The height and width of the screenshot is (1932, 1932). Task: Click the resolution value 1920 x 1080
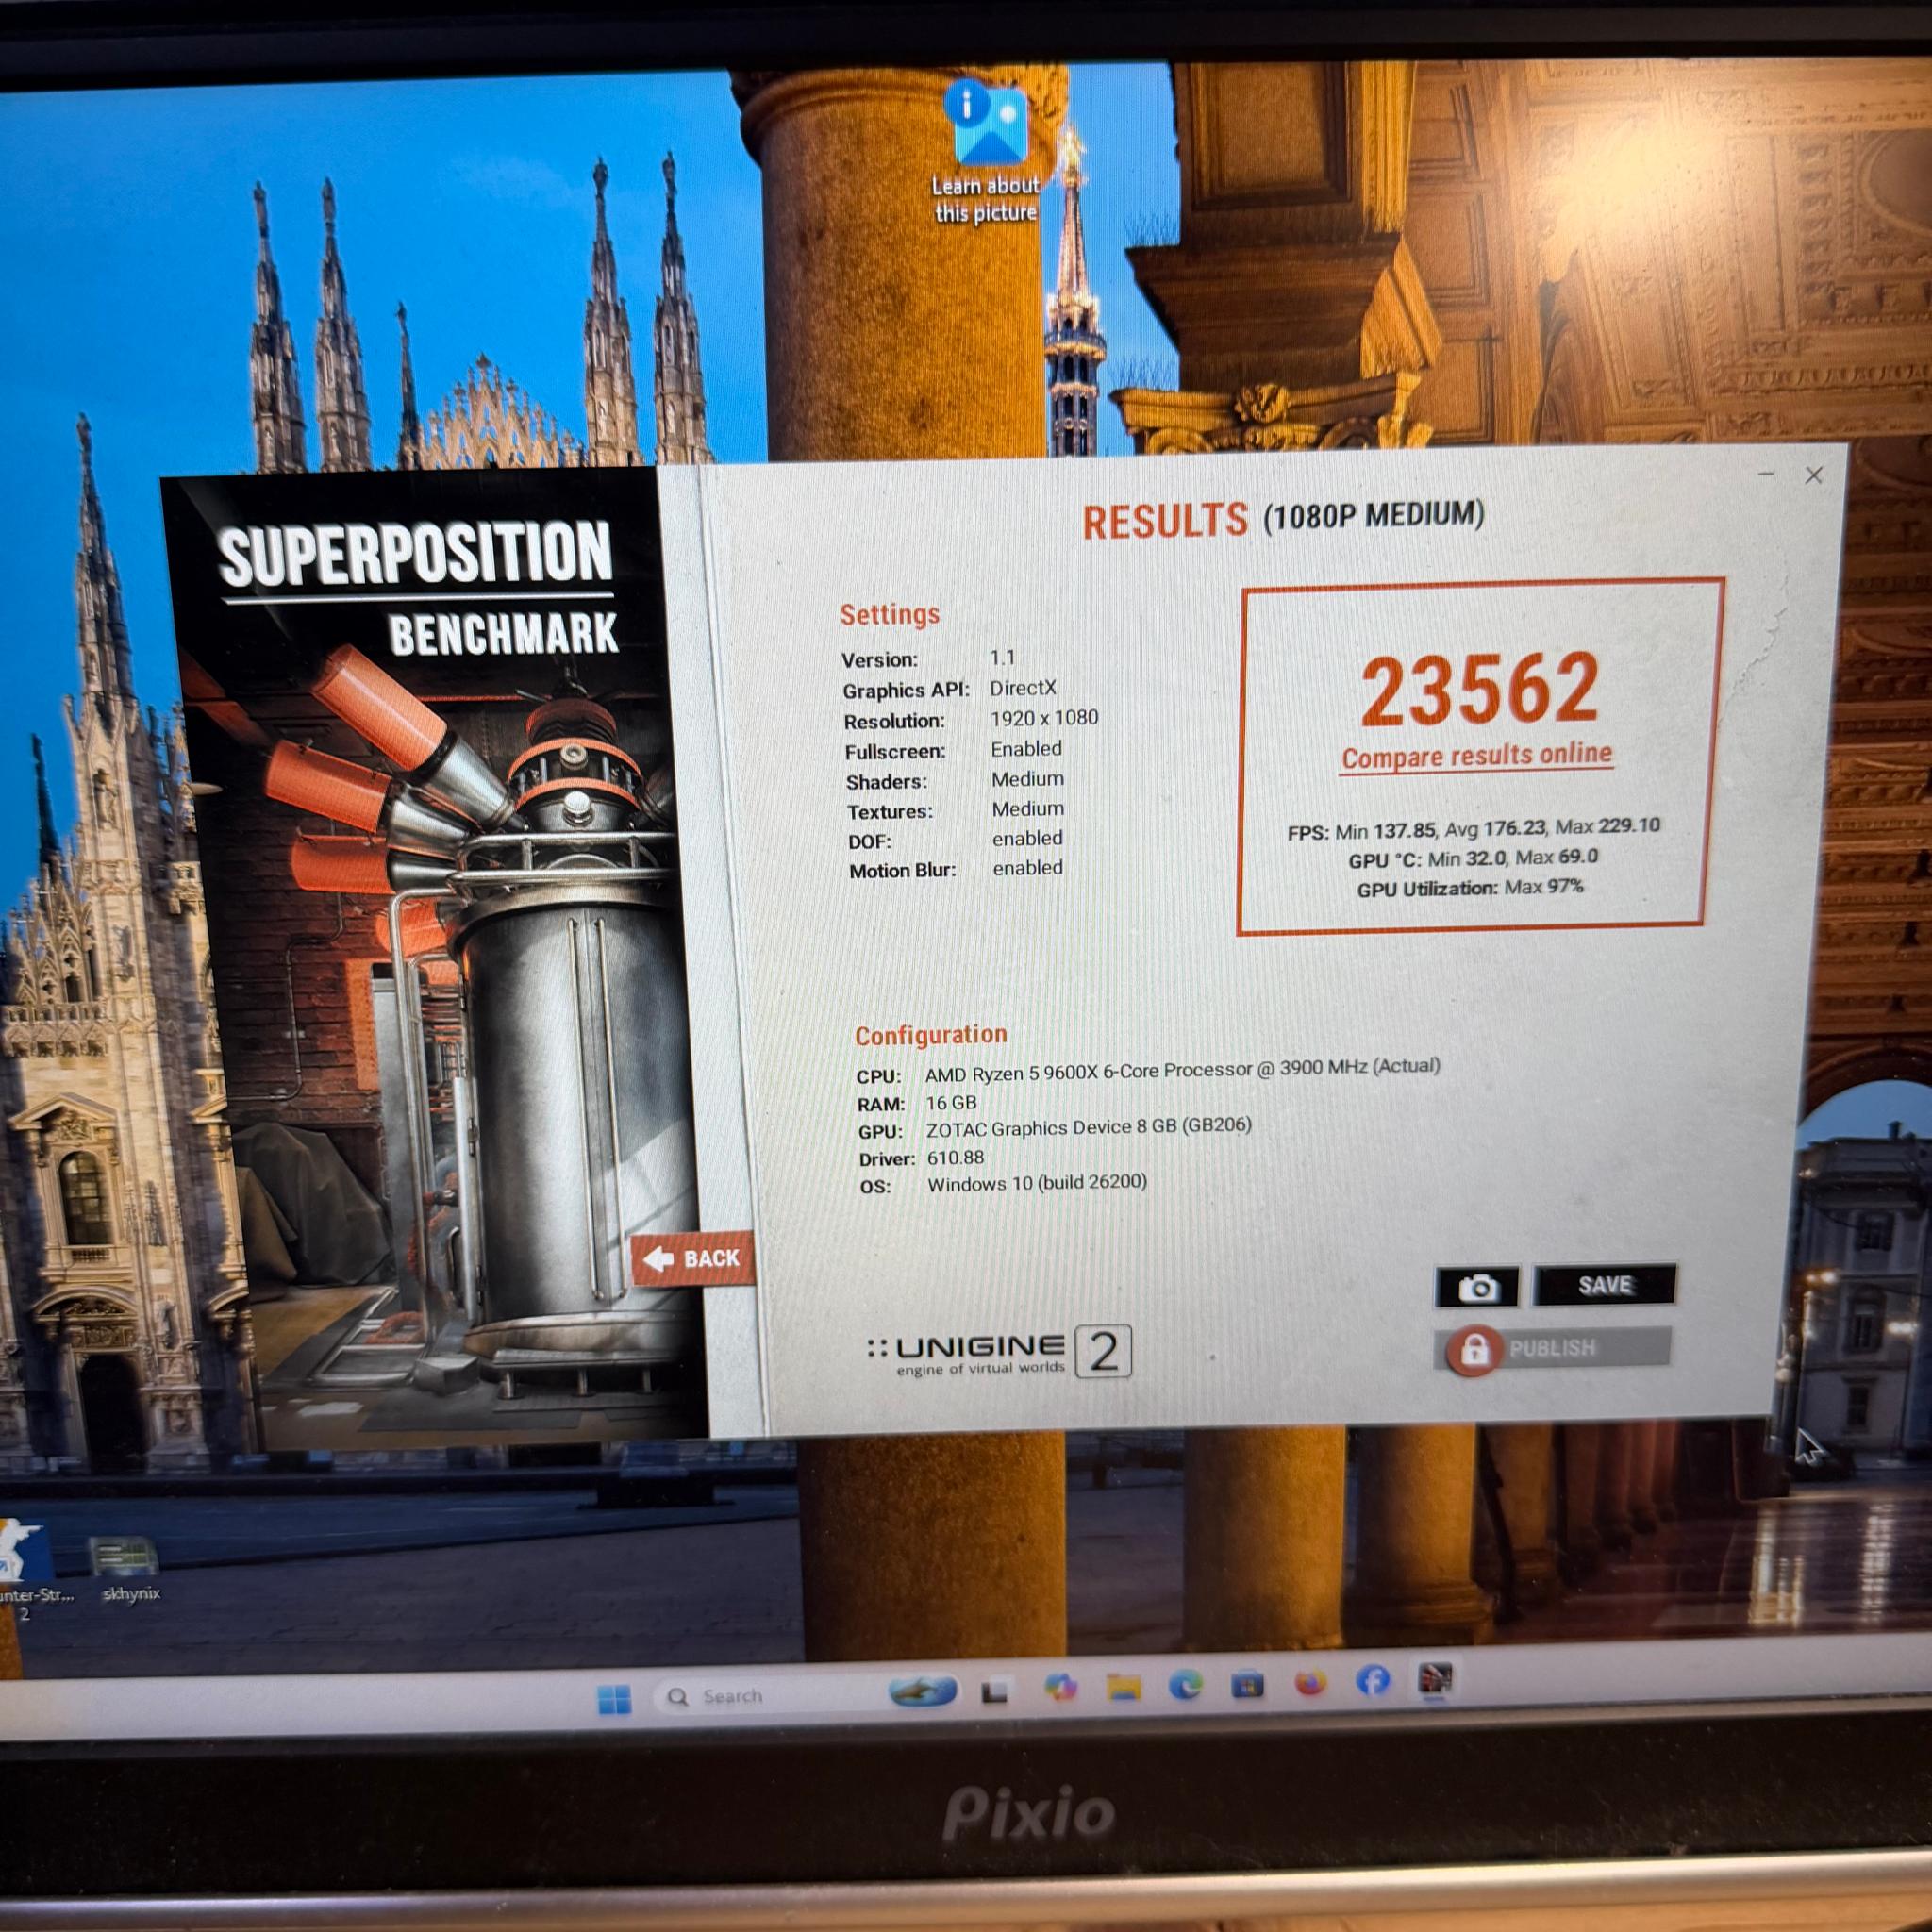click(x=1044, y=718)
